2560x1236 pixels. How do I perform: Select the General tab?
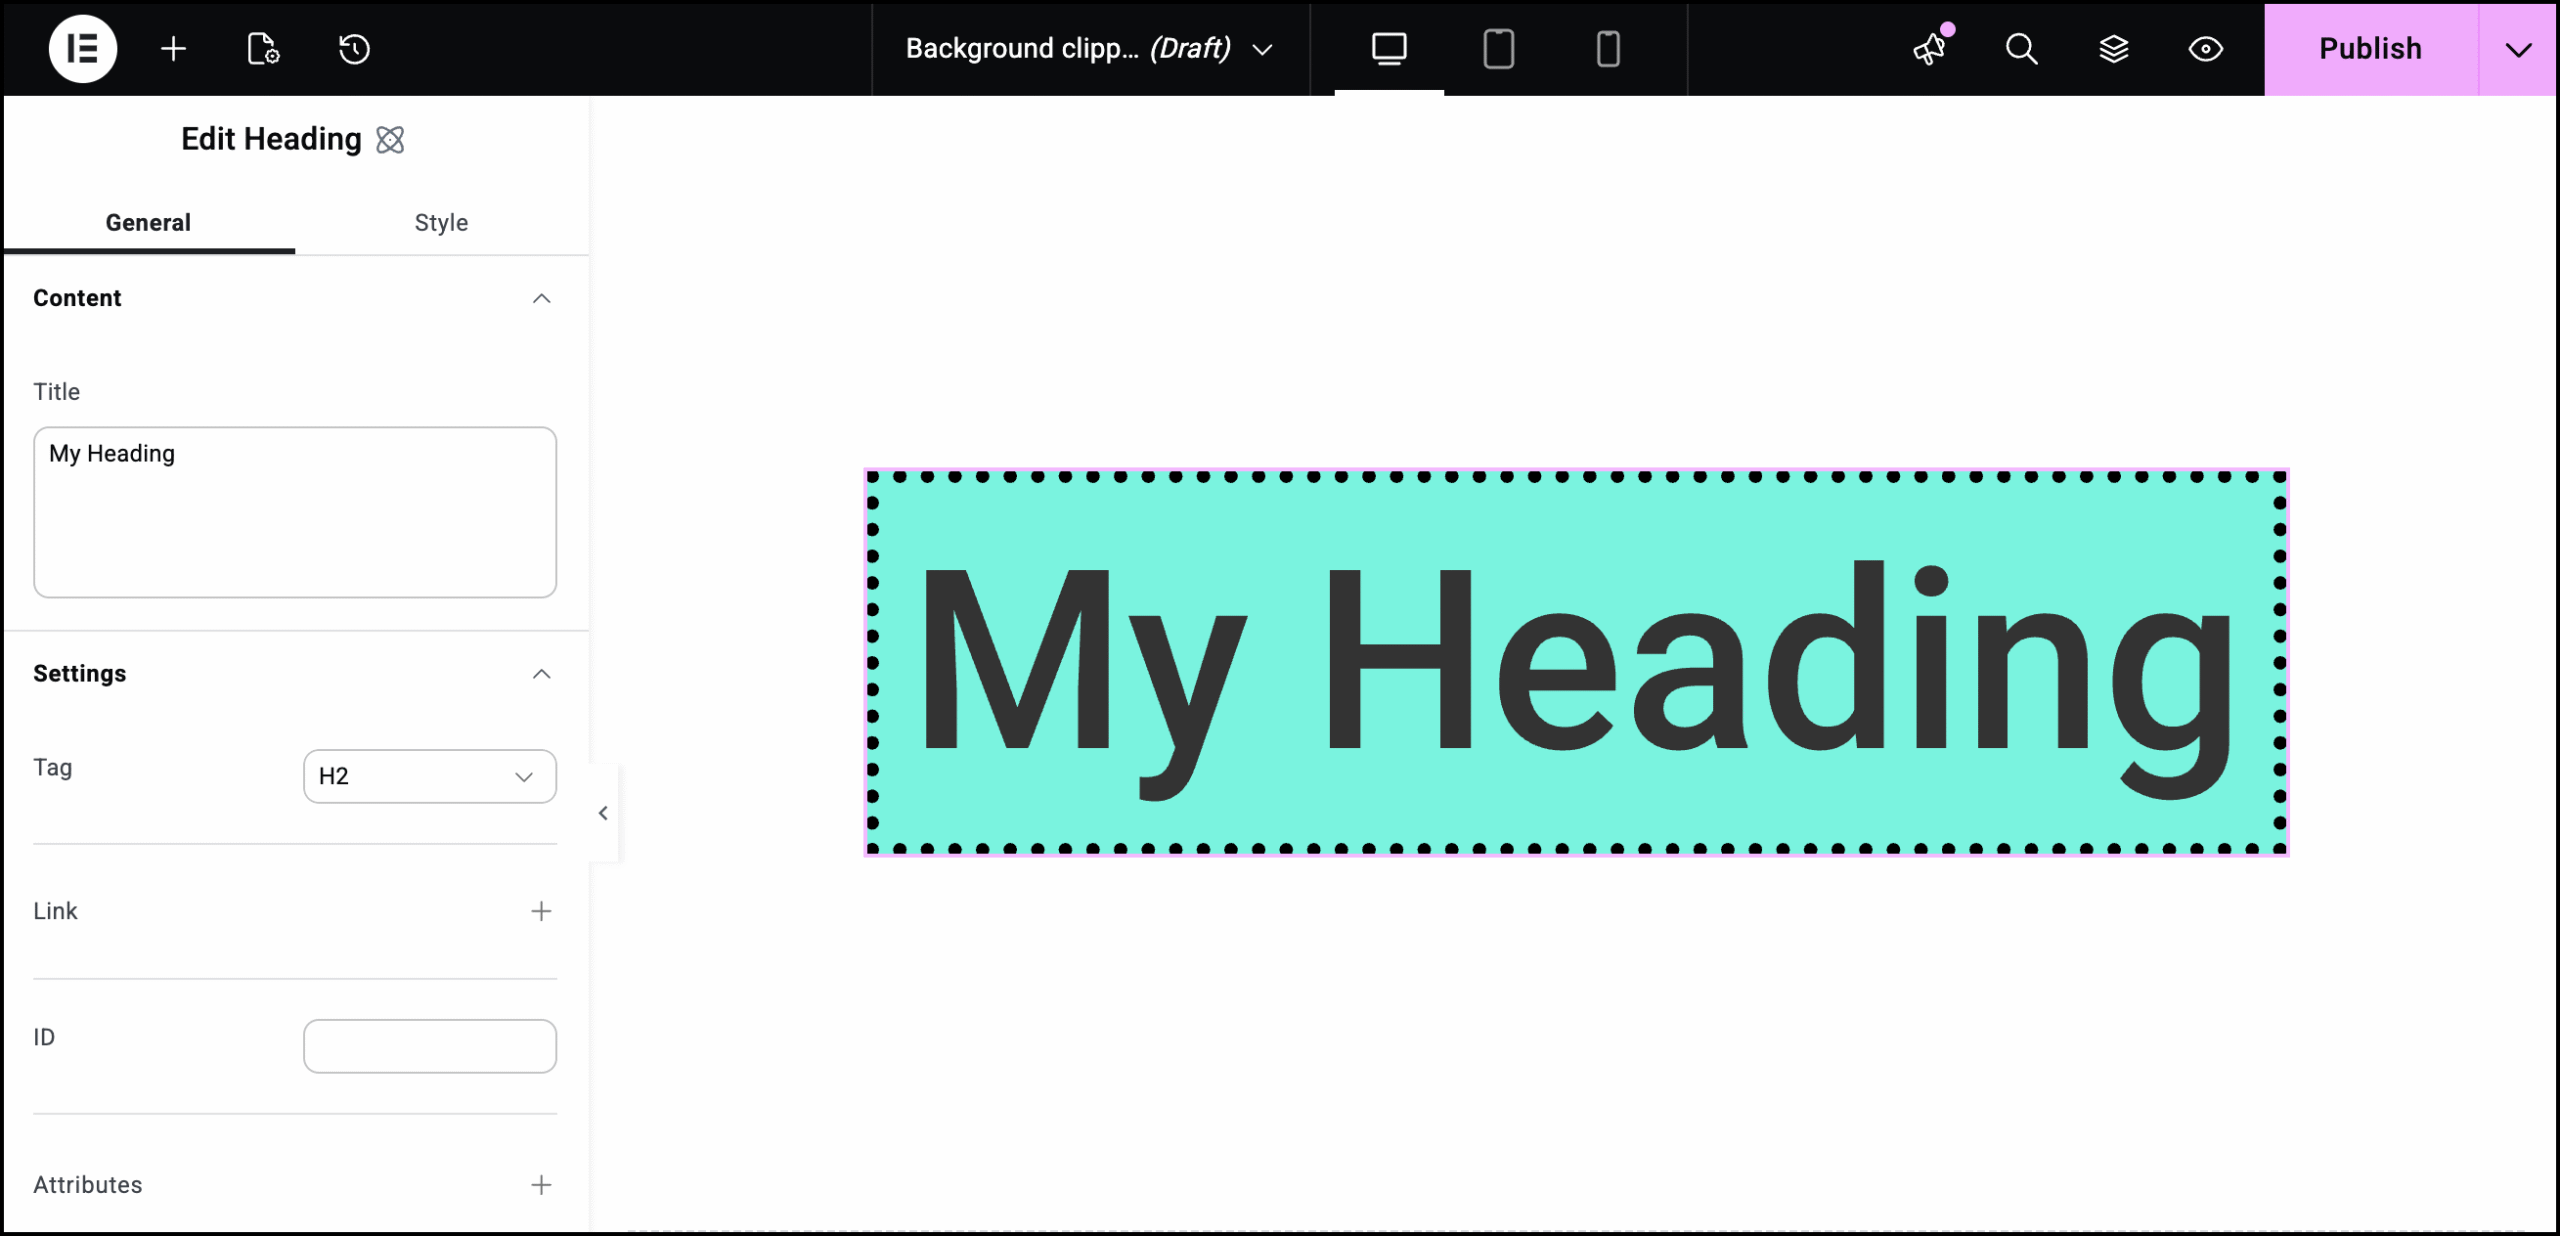[x=148, y=222]
